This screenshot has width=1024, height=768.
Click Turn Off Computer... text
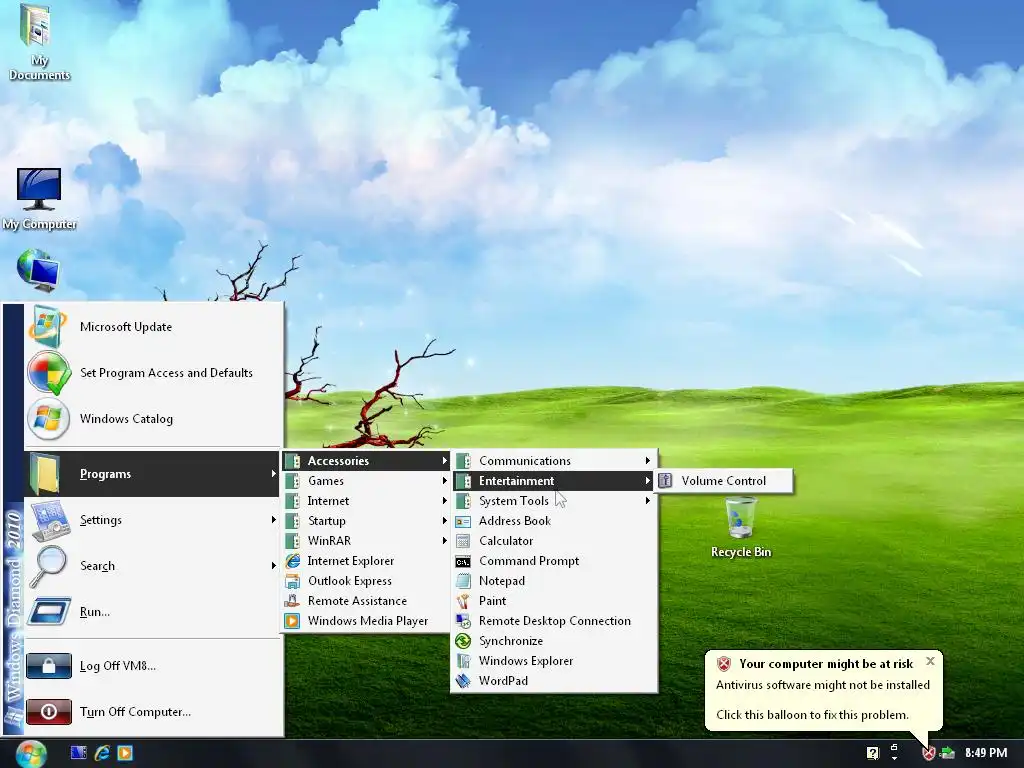click(135, 711)
